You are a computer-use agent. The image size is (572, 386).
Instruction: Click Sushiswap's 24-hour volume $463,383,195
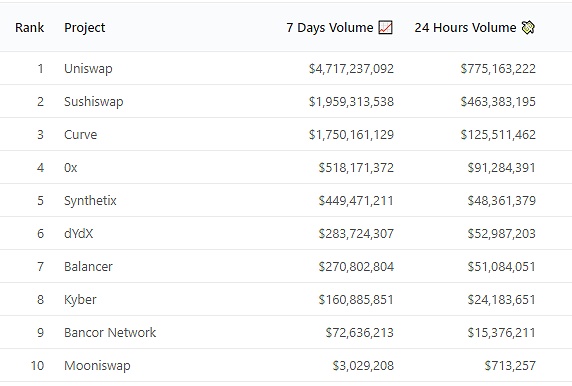click(x=498, y=101)
